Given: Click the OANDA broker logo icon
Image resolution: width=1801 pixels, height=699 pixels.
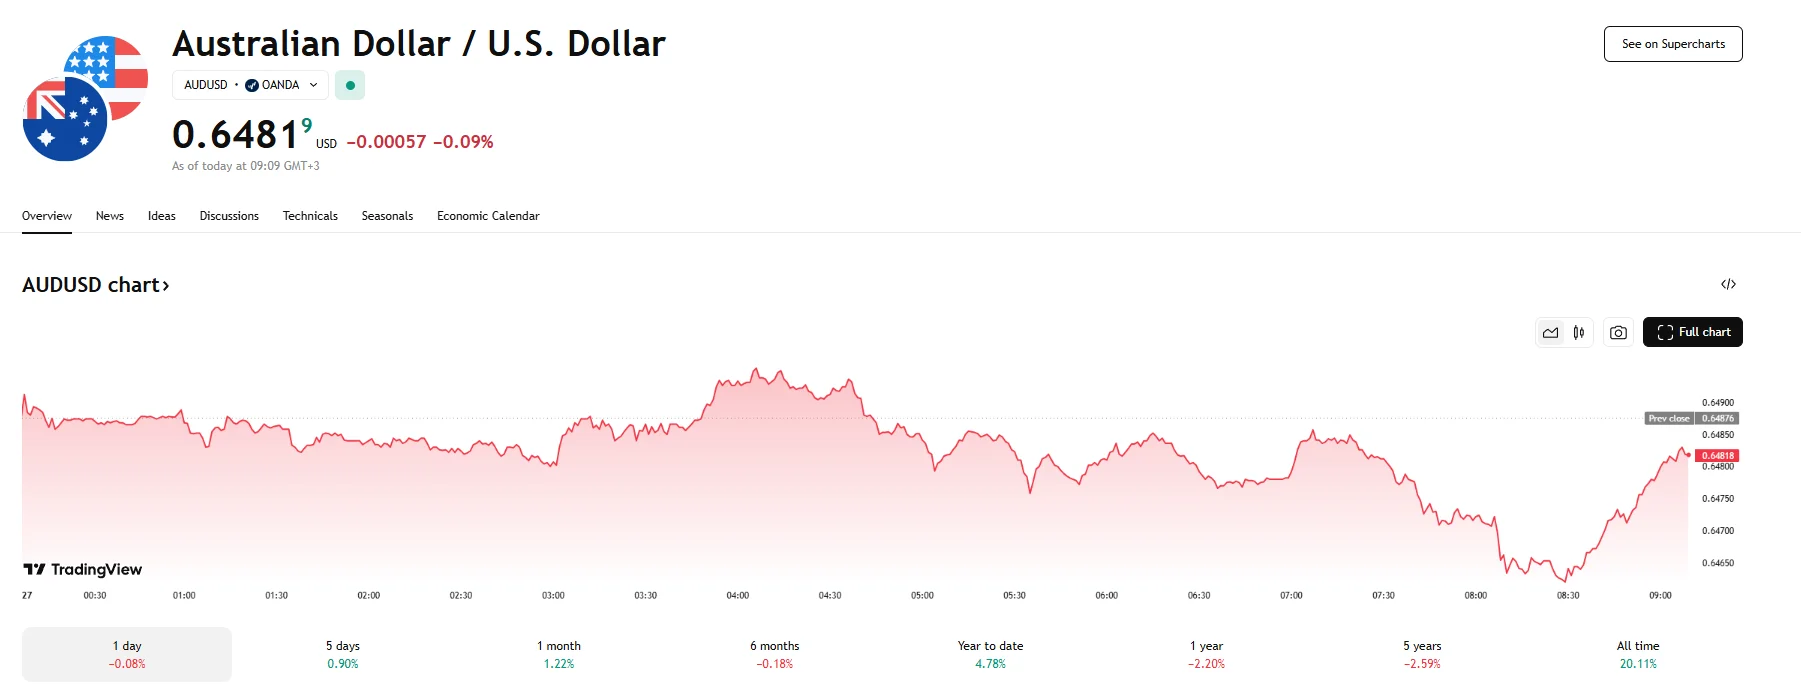Looking at the screenshot, I should click(252, 86).
